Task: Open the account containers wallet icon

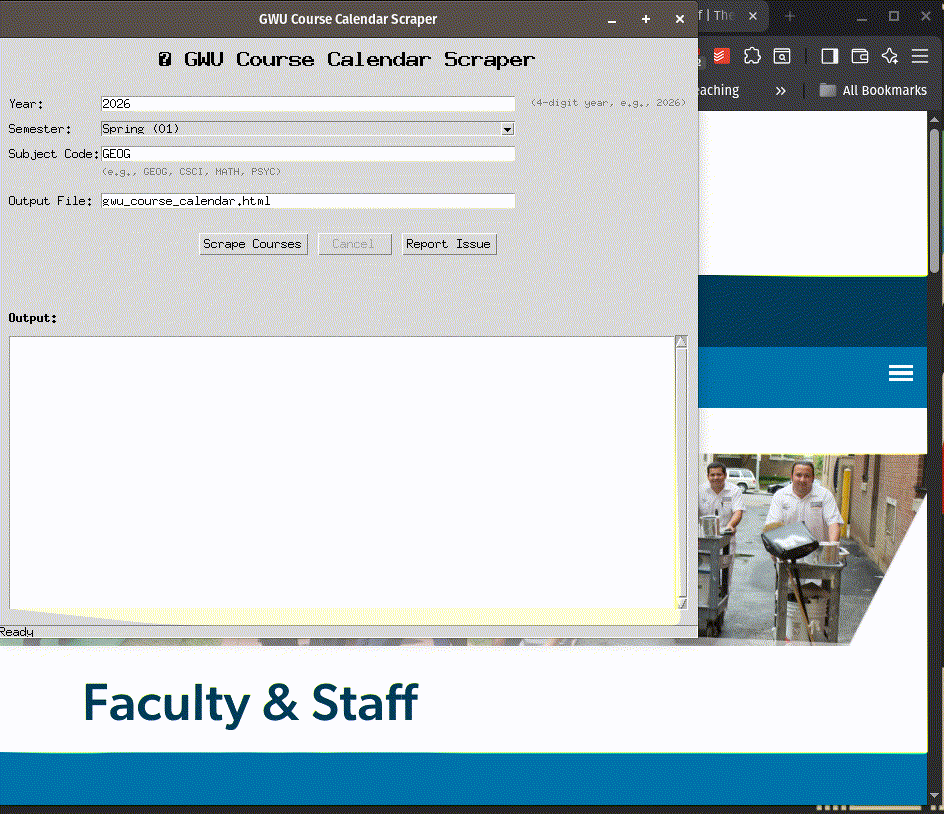Action: point(859,56)
